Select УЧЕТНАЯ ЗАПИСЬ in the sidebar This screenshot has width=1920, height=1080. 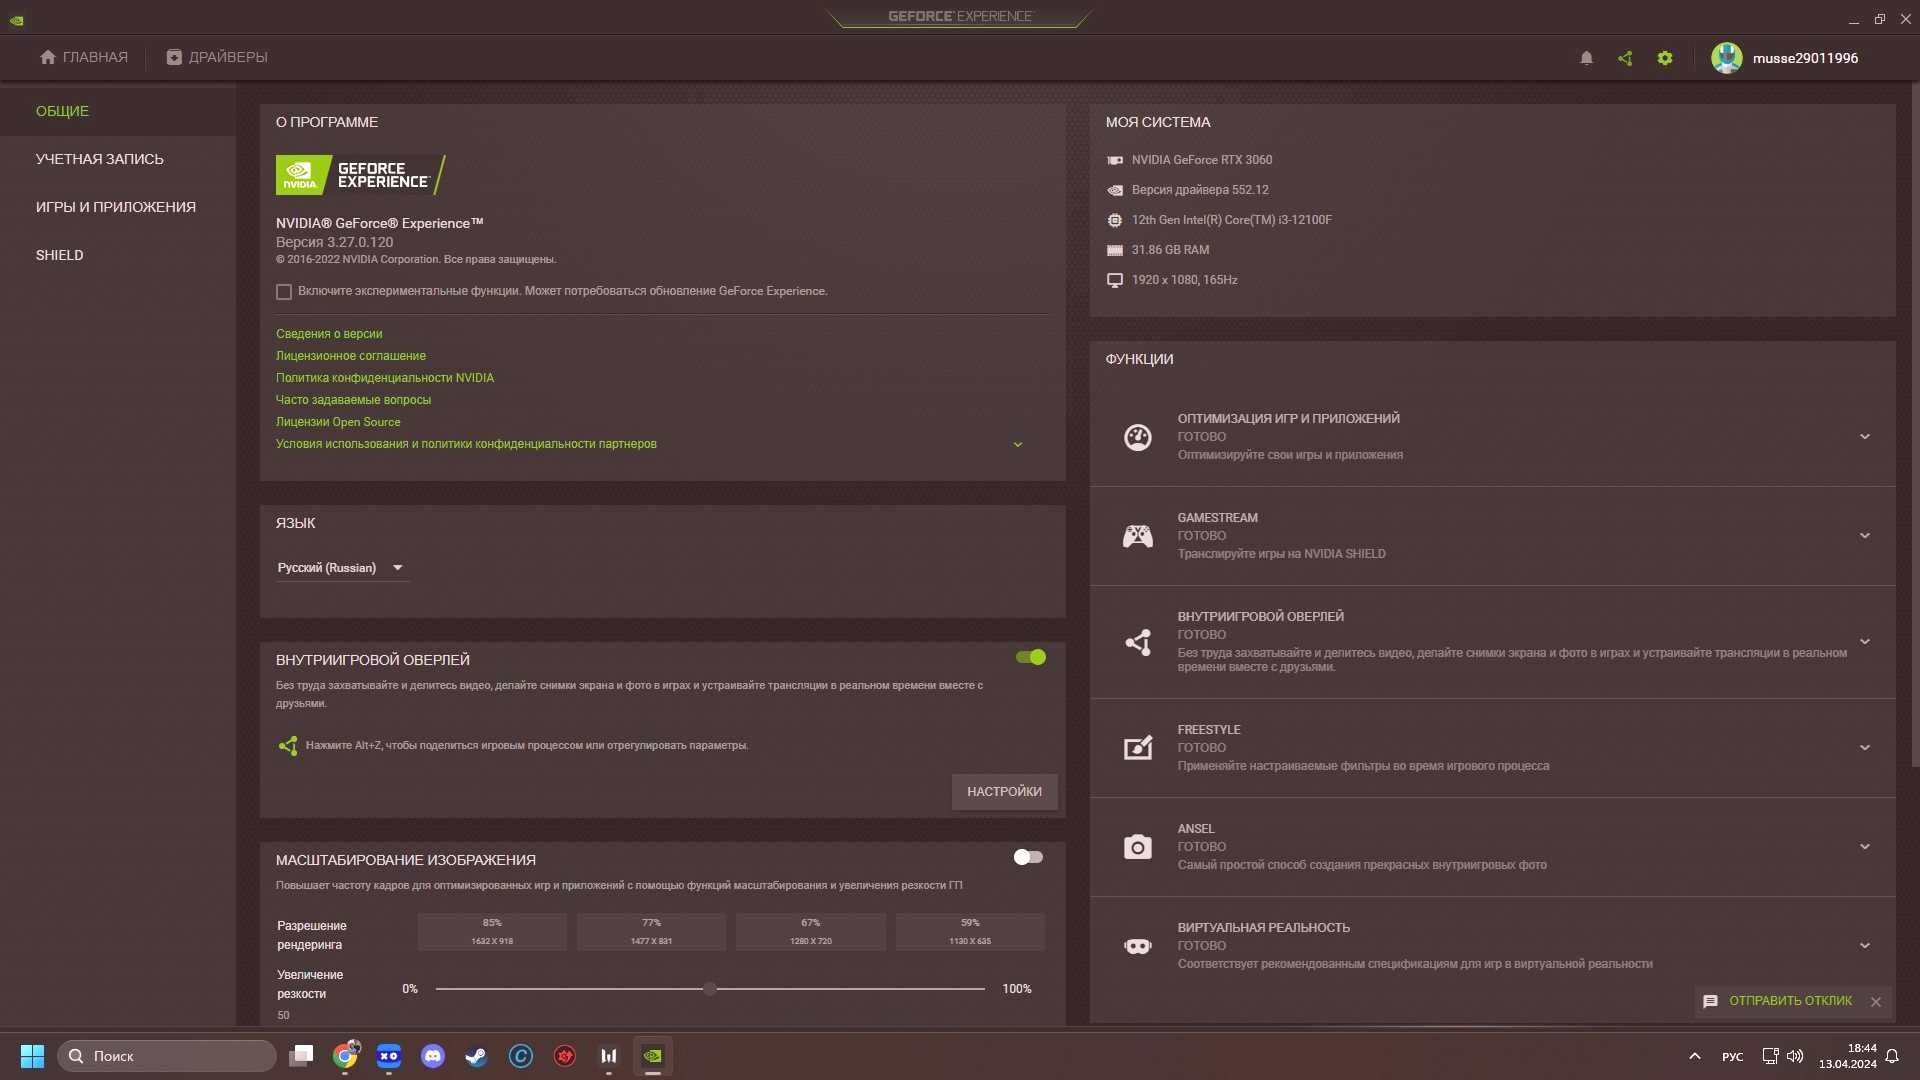click(118, 159)
